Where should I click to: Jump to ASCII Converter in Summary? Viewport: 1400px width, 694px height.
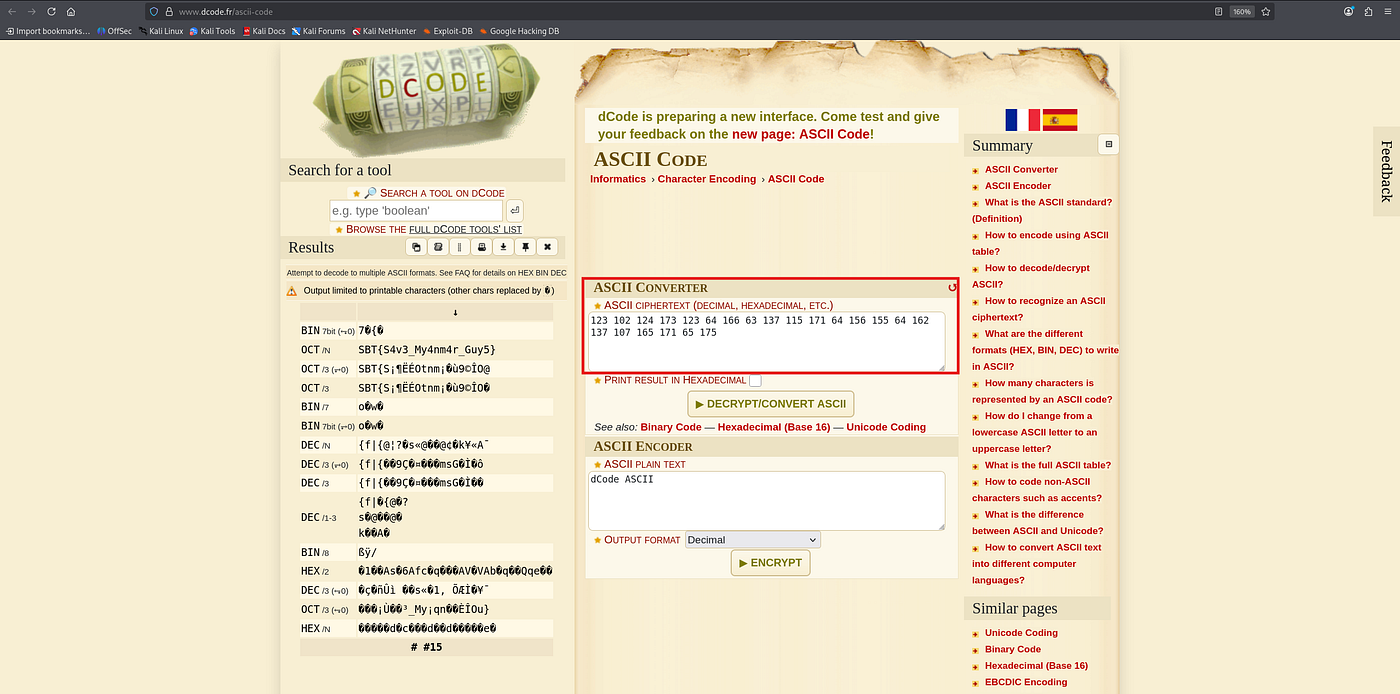(x=1021, y=169)
